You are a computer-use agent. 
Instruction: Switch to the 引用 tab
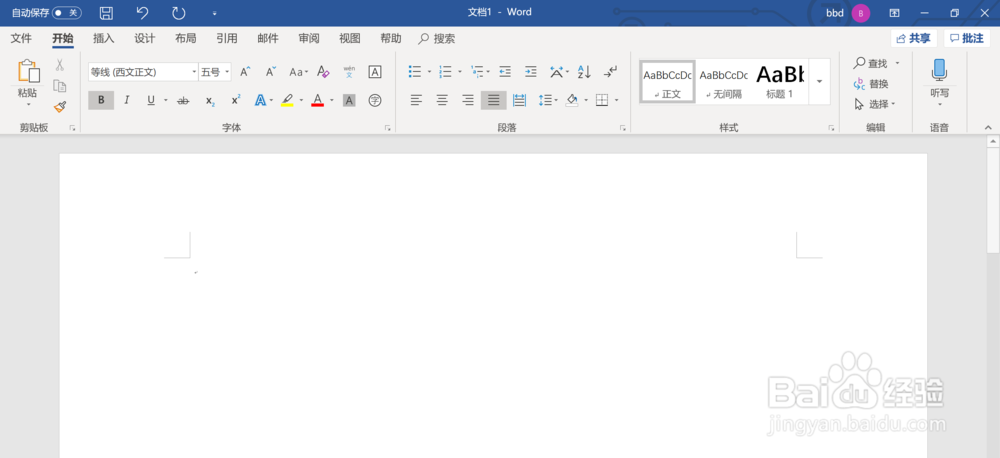[x=226, y=38]
